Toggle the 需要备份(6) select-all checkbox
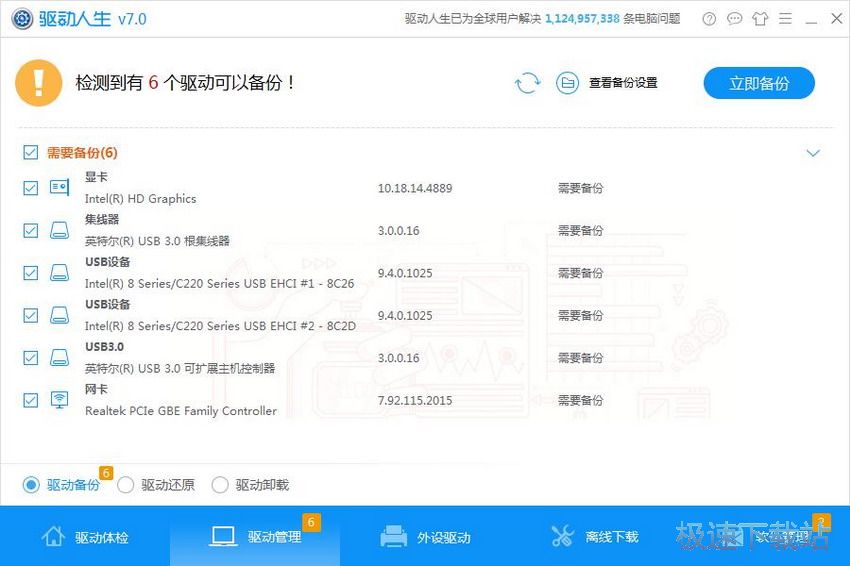850x566 pixels. coord(31,152)
